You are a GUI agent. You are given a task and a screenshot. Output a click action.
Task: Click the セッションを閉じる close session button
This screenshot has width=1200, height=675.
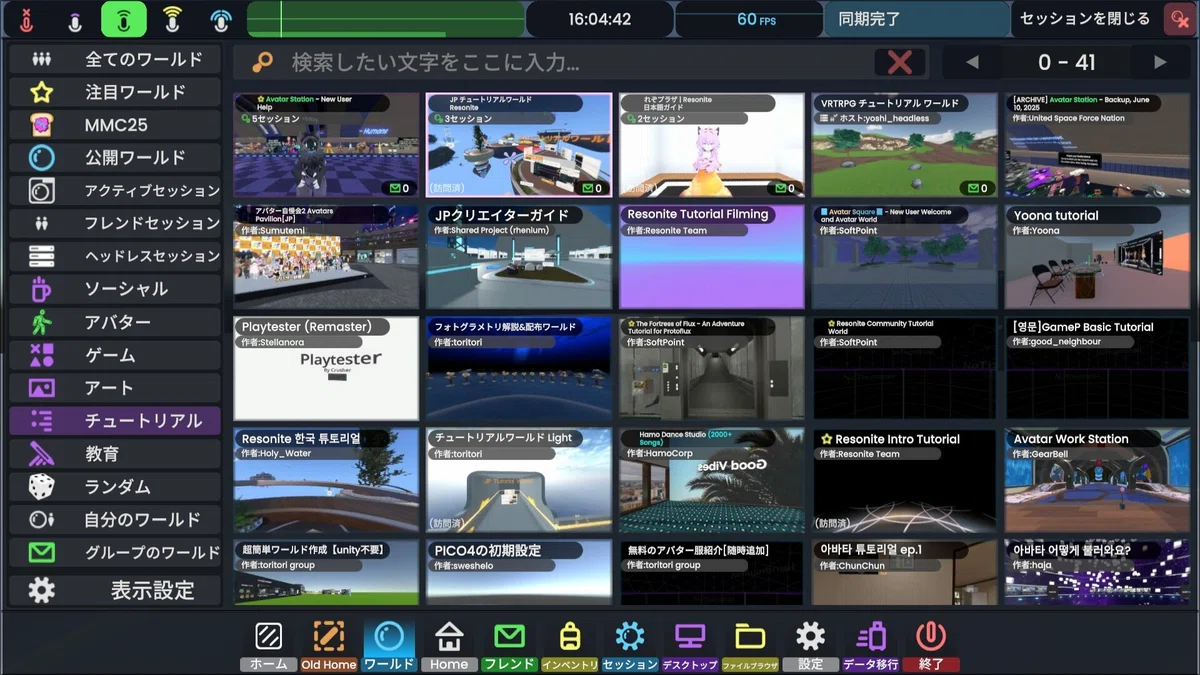1084,19
